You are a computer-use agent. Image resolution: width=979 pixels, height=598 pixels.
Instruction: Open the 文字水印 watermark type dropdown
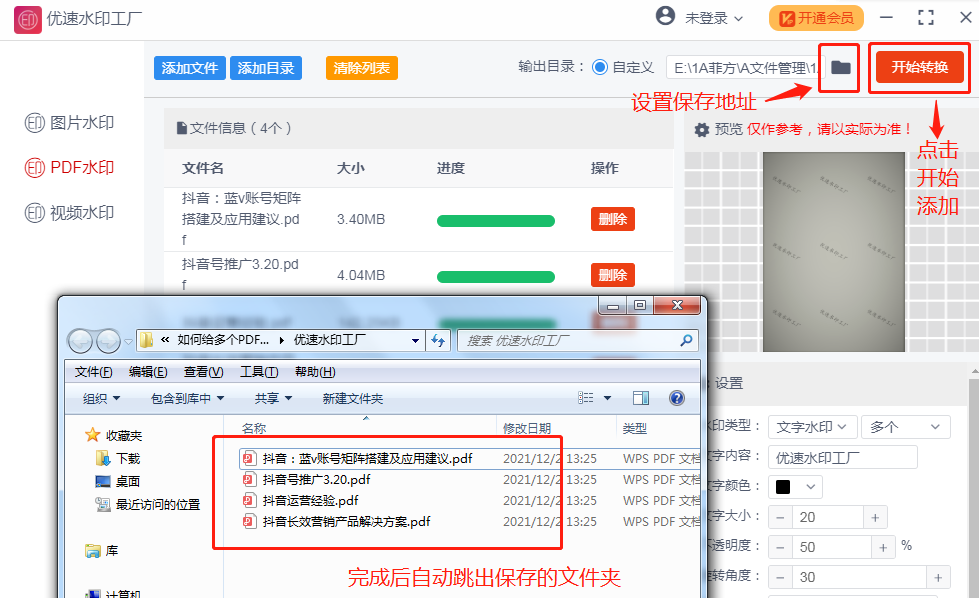pyautogui.click(x=812, y=427)
